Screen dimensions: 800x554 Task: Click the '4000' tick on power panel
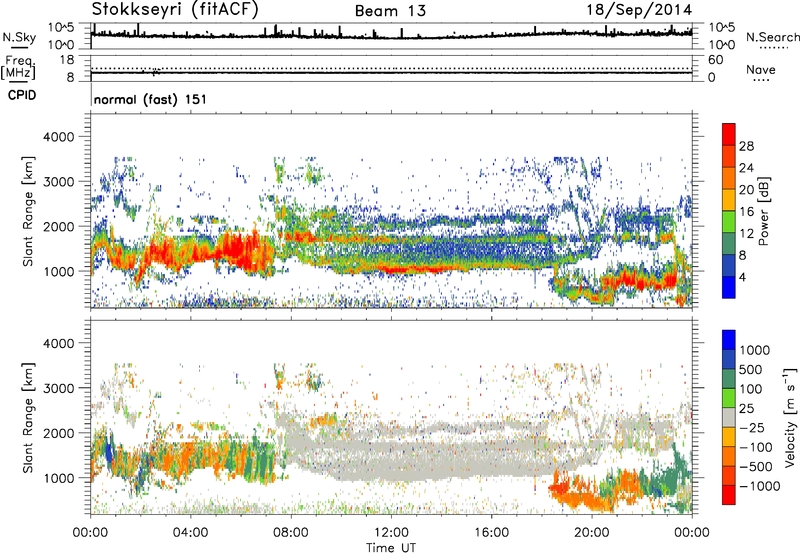coord(58,137)
